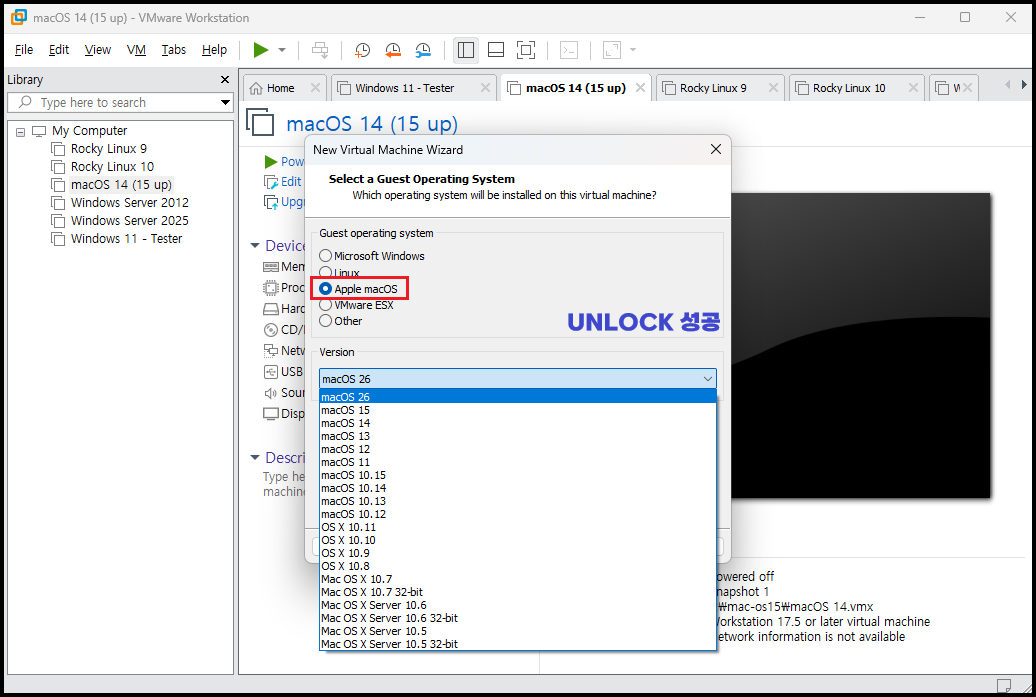Click the stretch guest display icon
This screenshot has width=1036, height=697.
tap(612, 50)
